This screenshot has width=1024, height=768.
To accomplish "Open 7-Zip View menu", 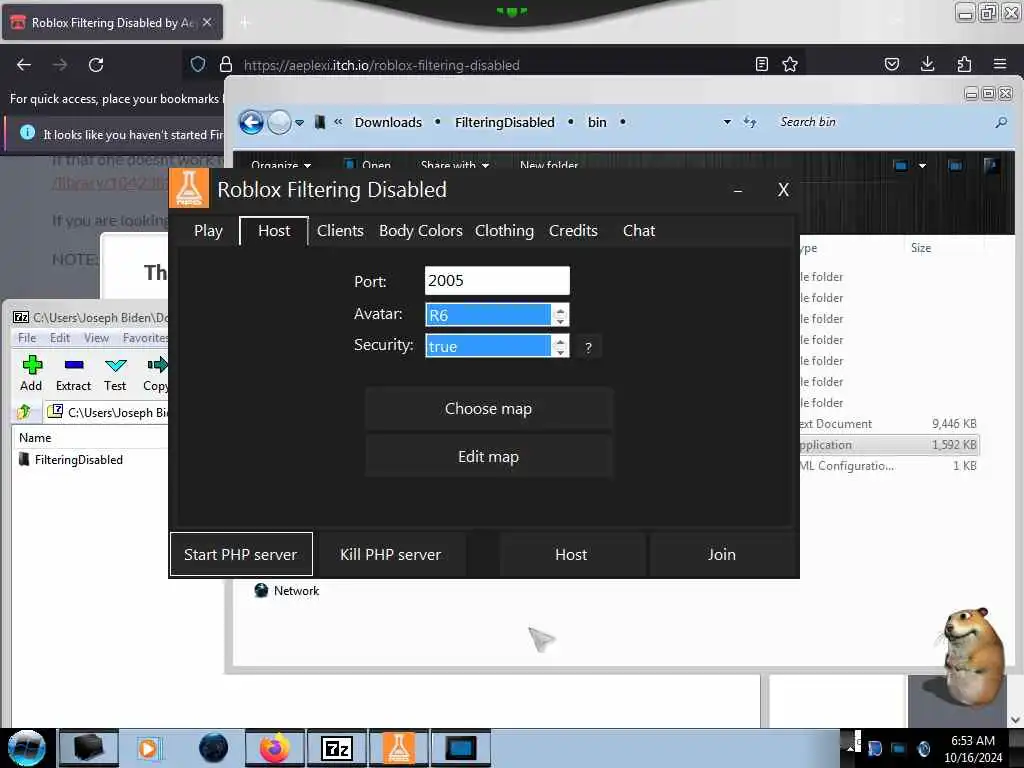I will [x=96, y=338].
